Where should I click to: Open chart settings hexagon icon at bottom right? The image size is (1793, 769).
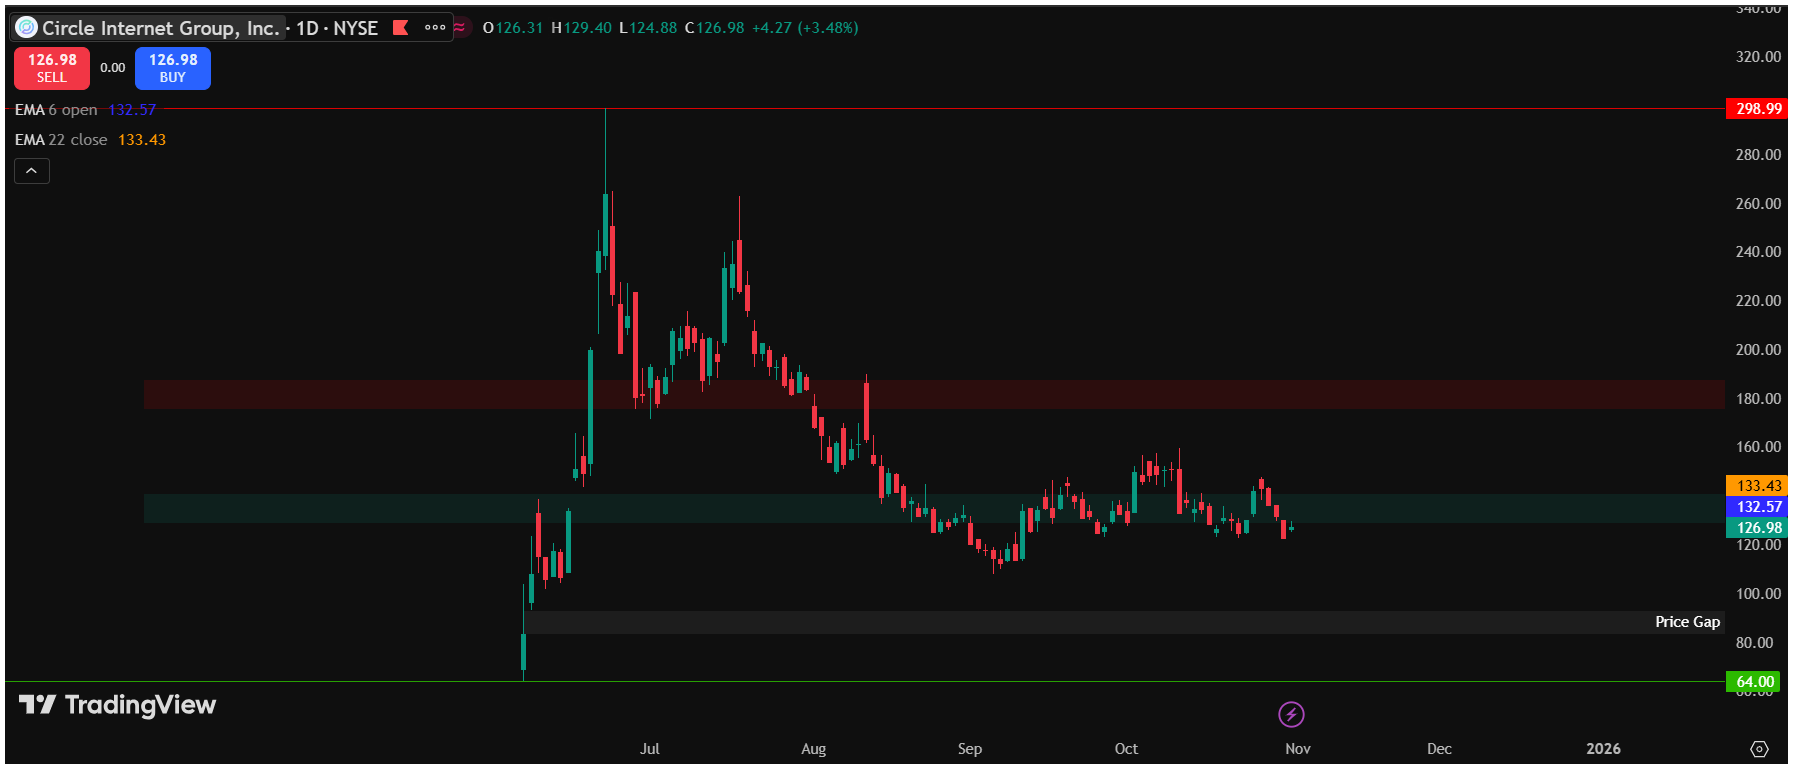pos(1759,749)
